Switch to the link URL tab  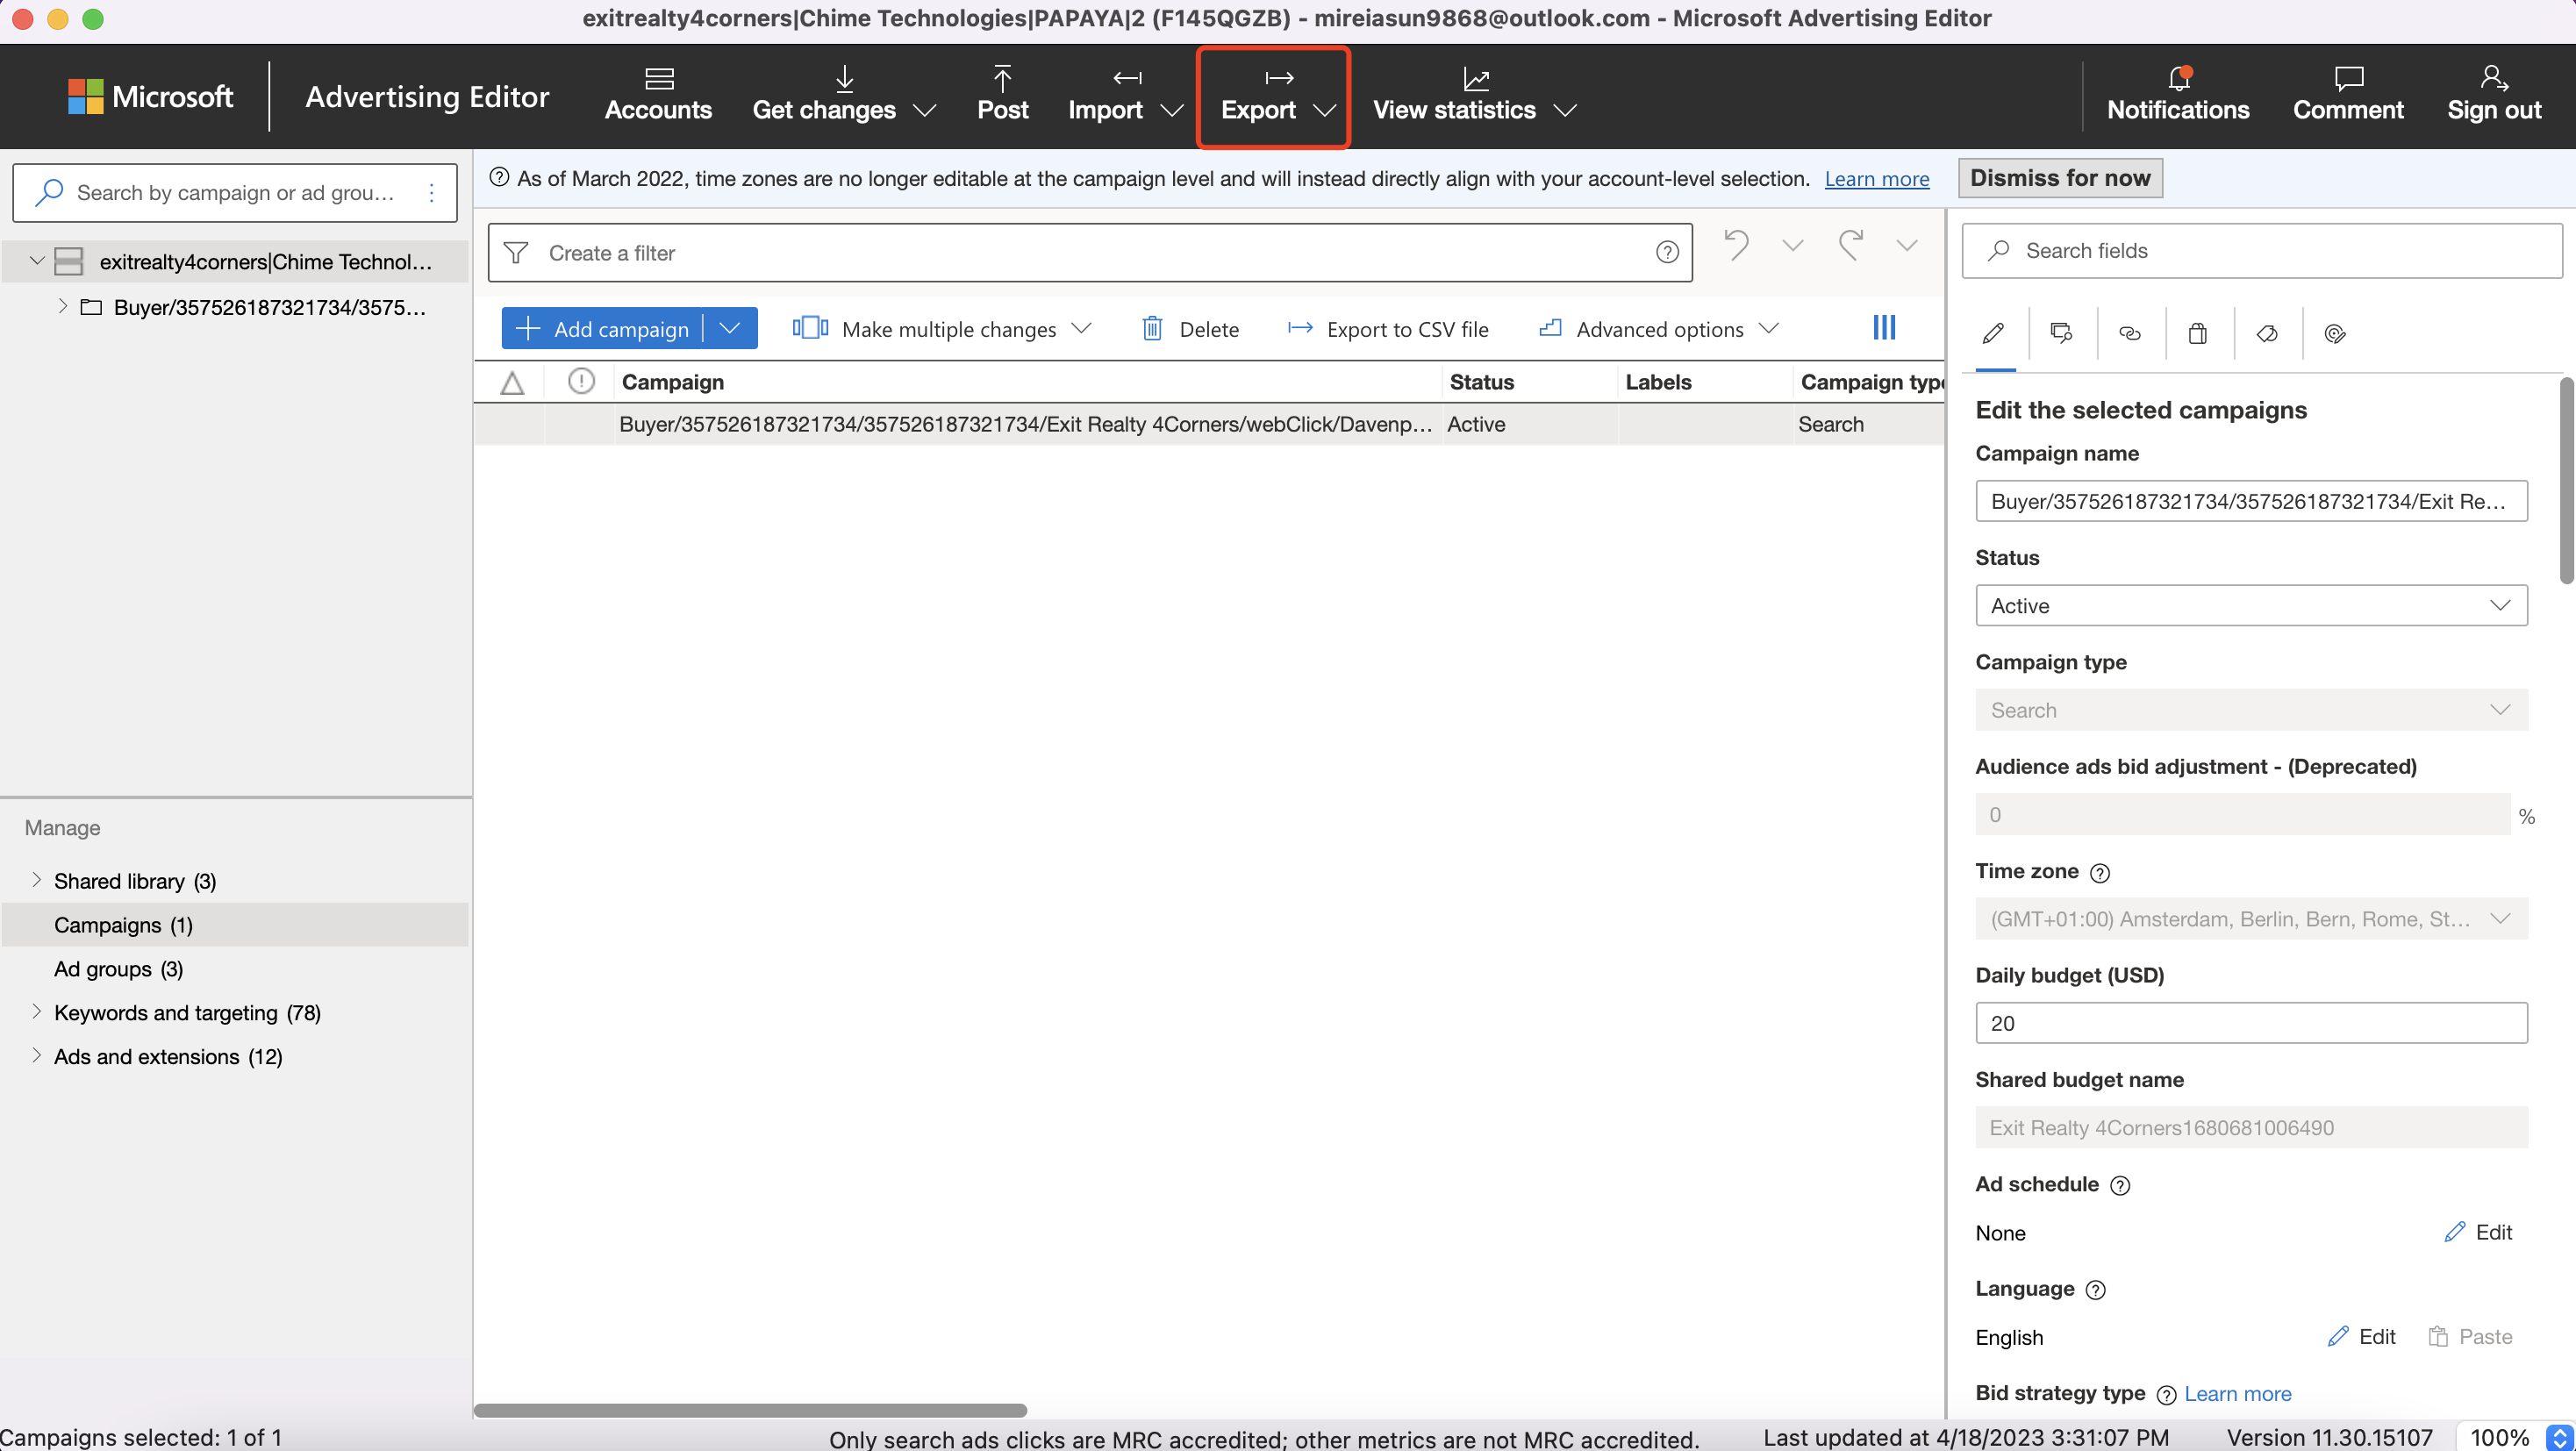tap(2130, 333)
